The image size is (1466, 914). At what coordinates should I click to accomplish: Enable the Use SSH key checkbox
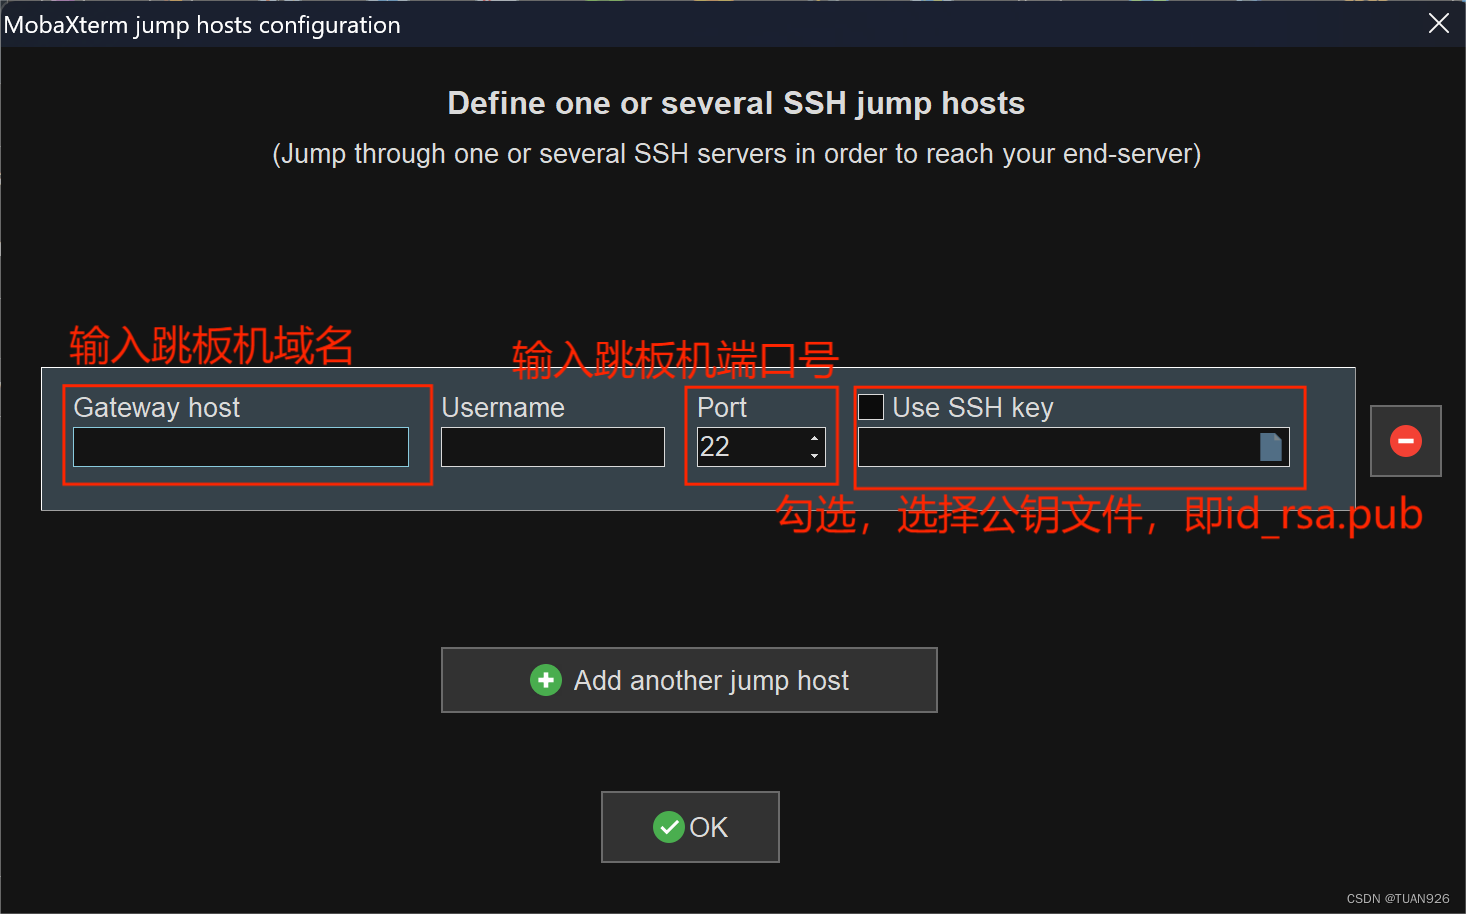(x=871, y=407)
